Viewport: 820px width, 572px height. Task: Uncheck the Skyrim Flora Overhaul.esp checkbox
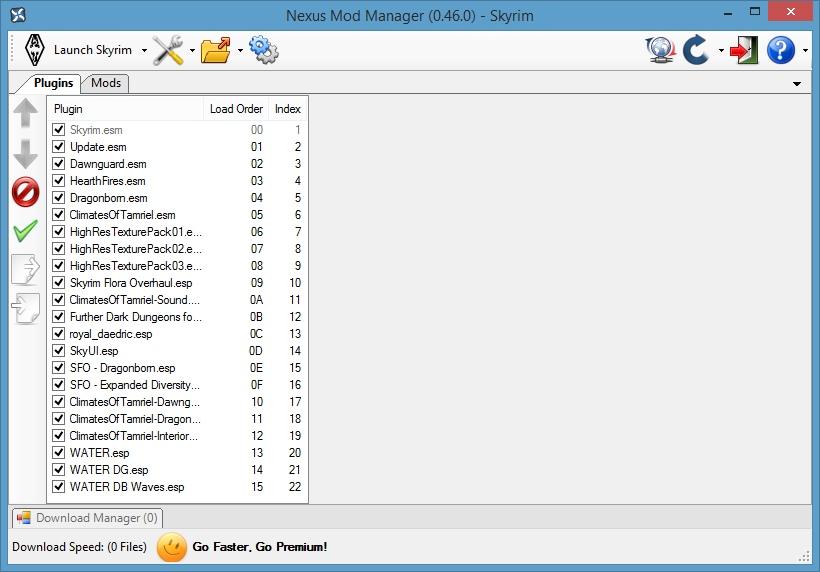click(59, 282)
